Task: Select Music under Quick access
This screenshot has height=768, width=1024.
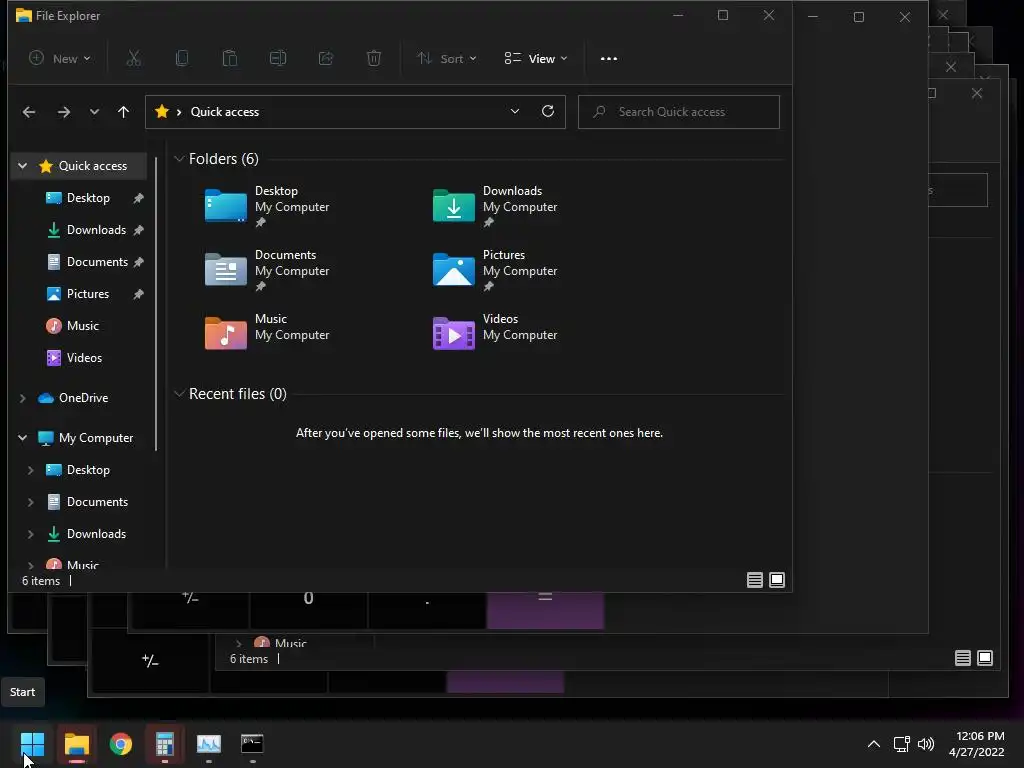Action: (x=82, y=326)
